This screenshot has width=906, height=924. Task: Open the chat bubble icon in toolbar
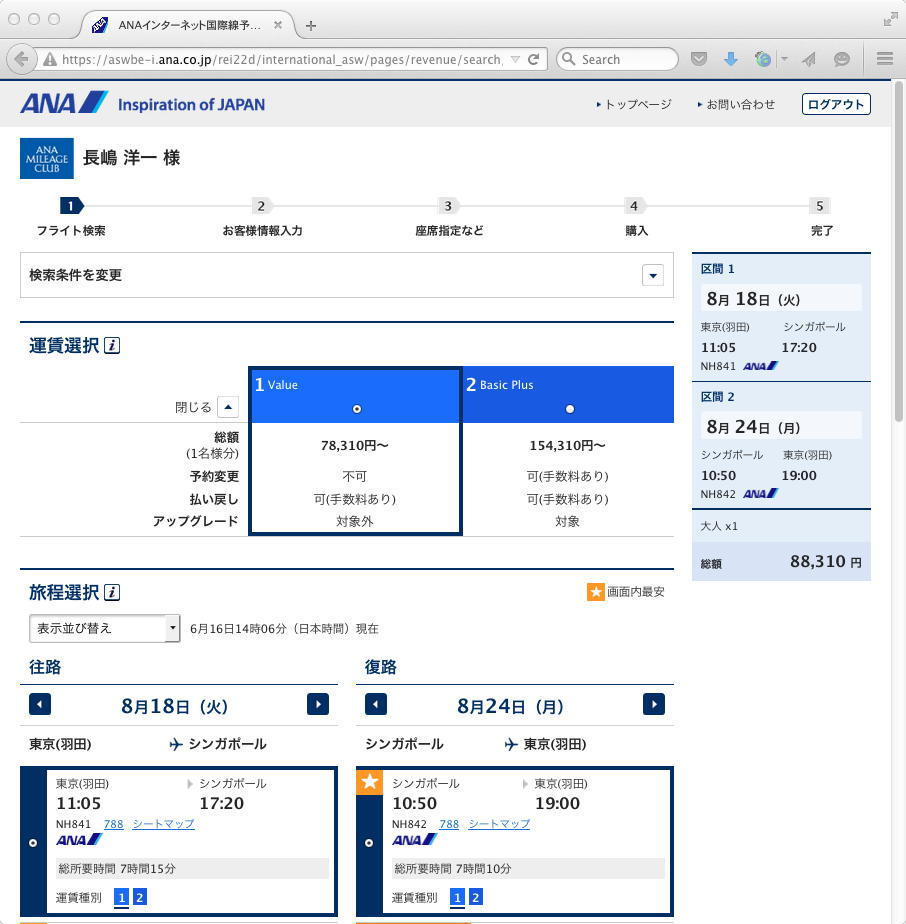coord(841,59)
